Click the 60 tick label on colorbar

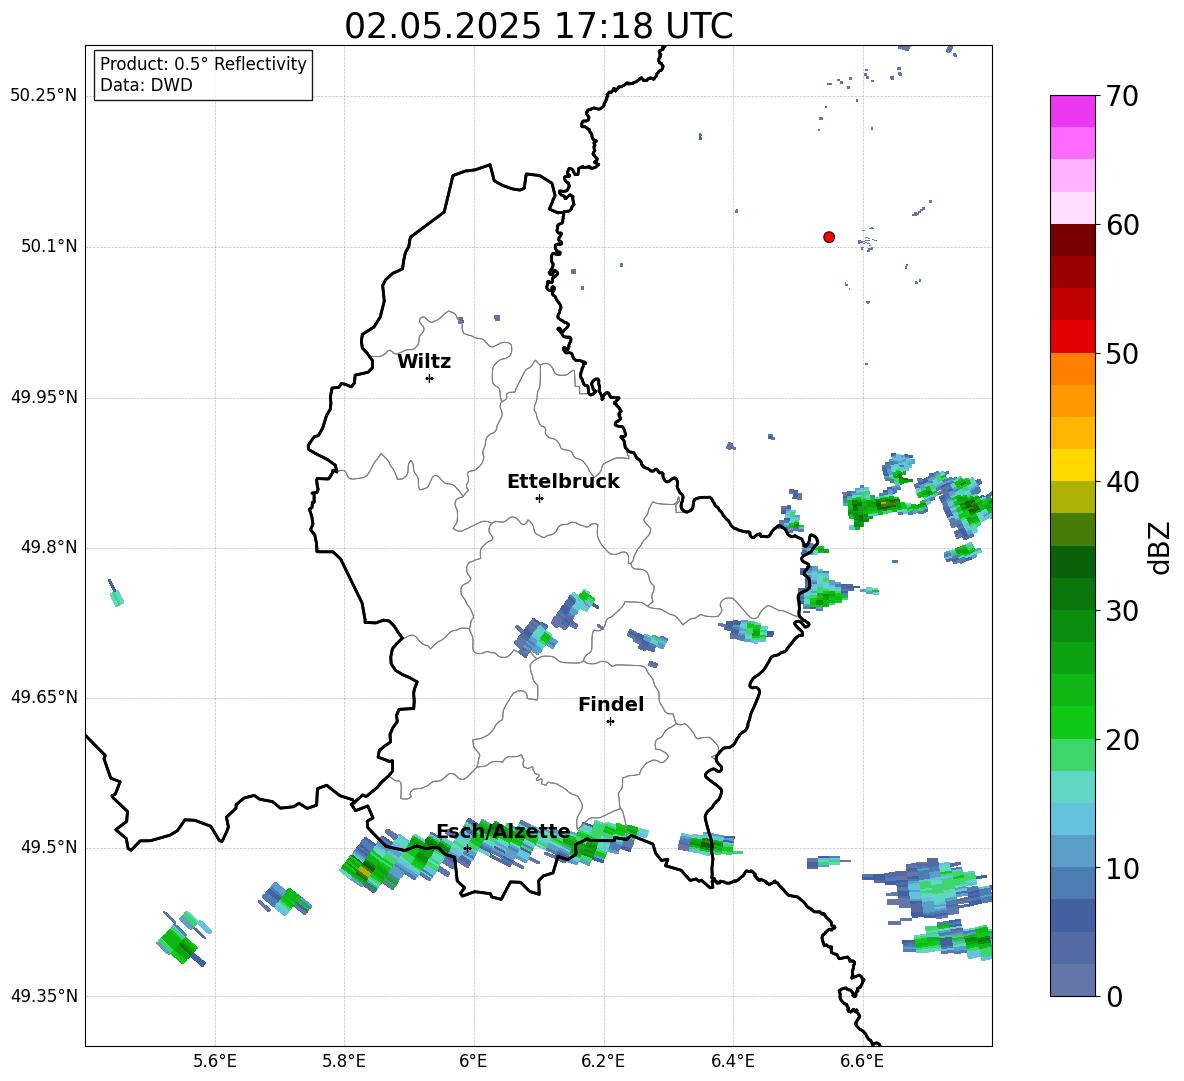[x=1122, y=225]
